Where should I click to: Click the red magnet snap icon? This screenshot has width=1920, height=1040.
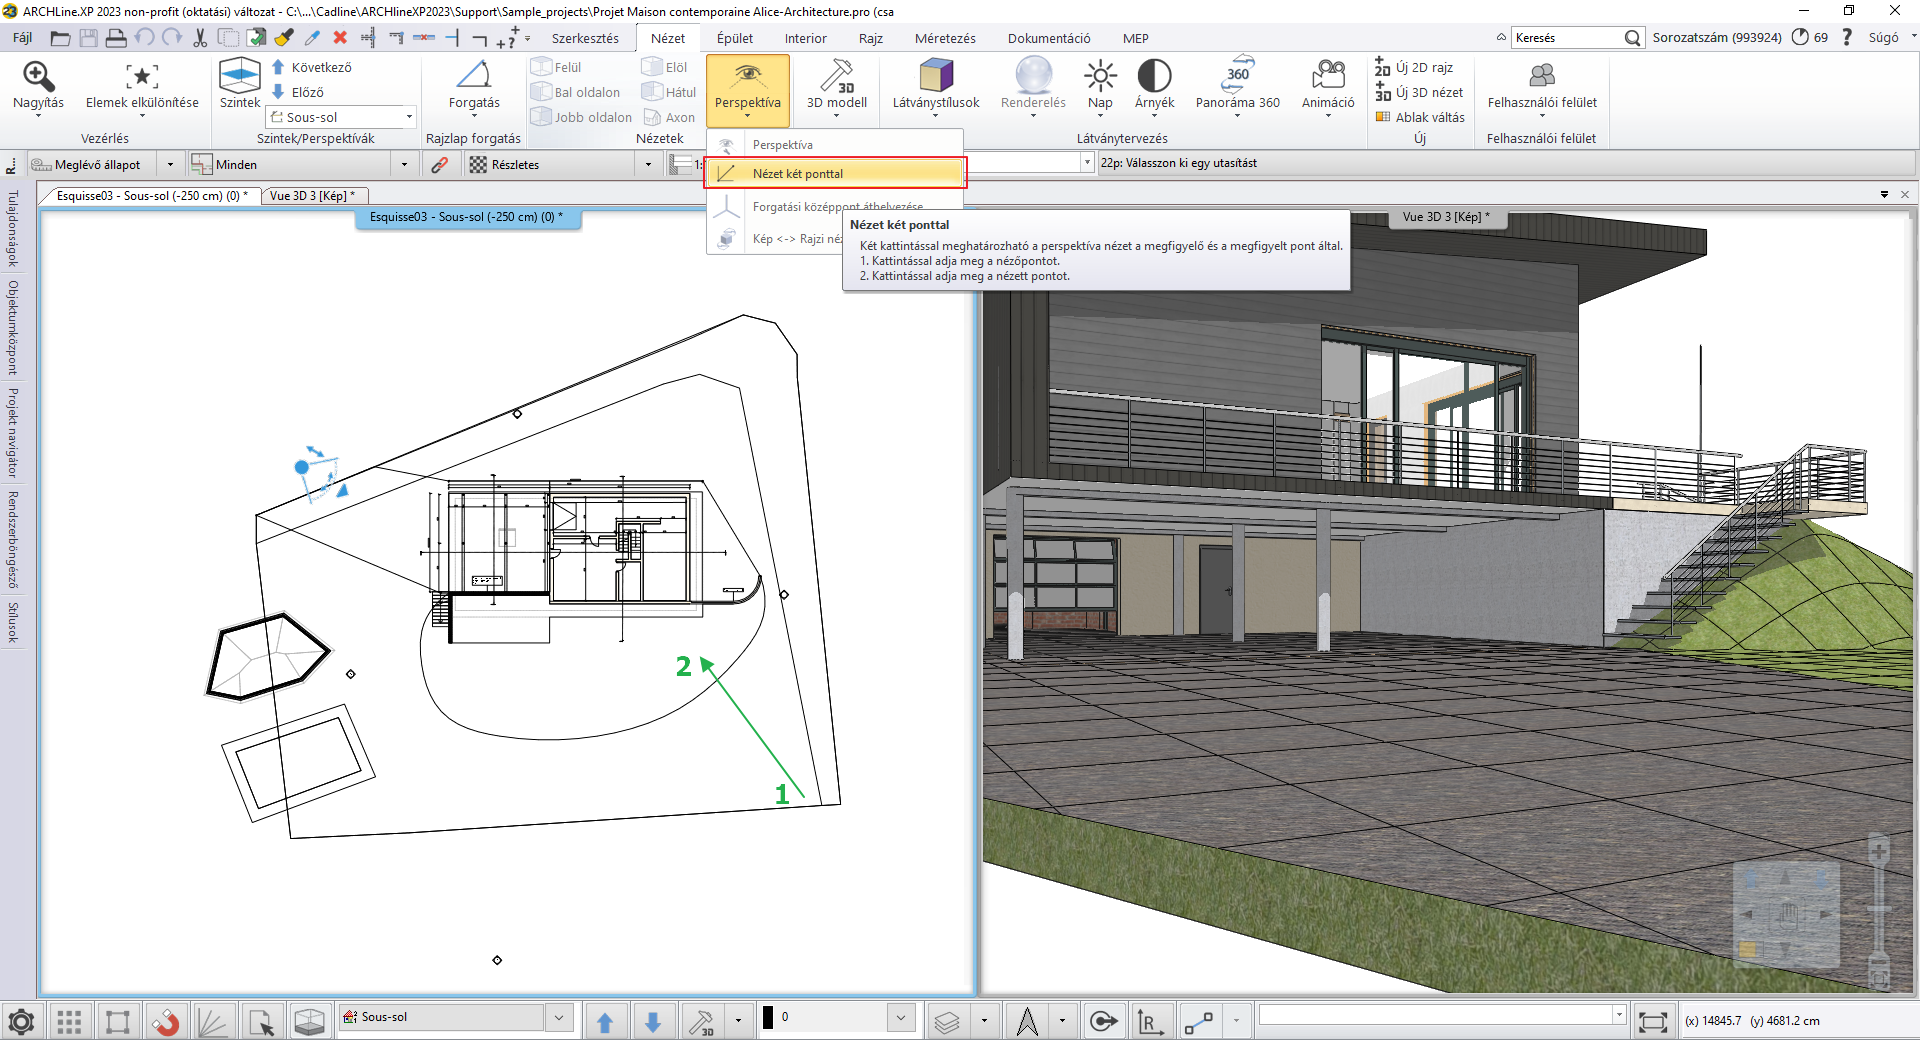click(165, 1021)
